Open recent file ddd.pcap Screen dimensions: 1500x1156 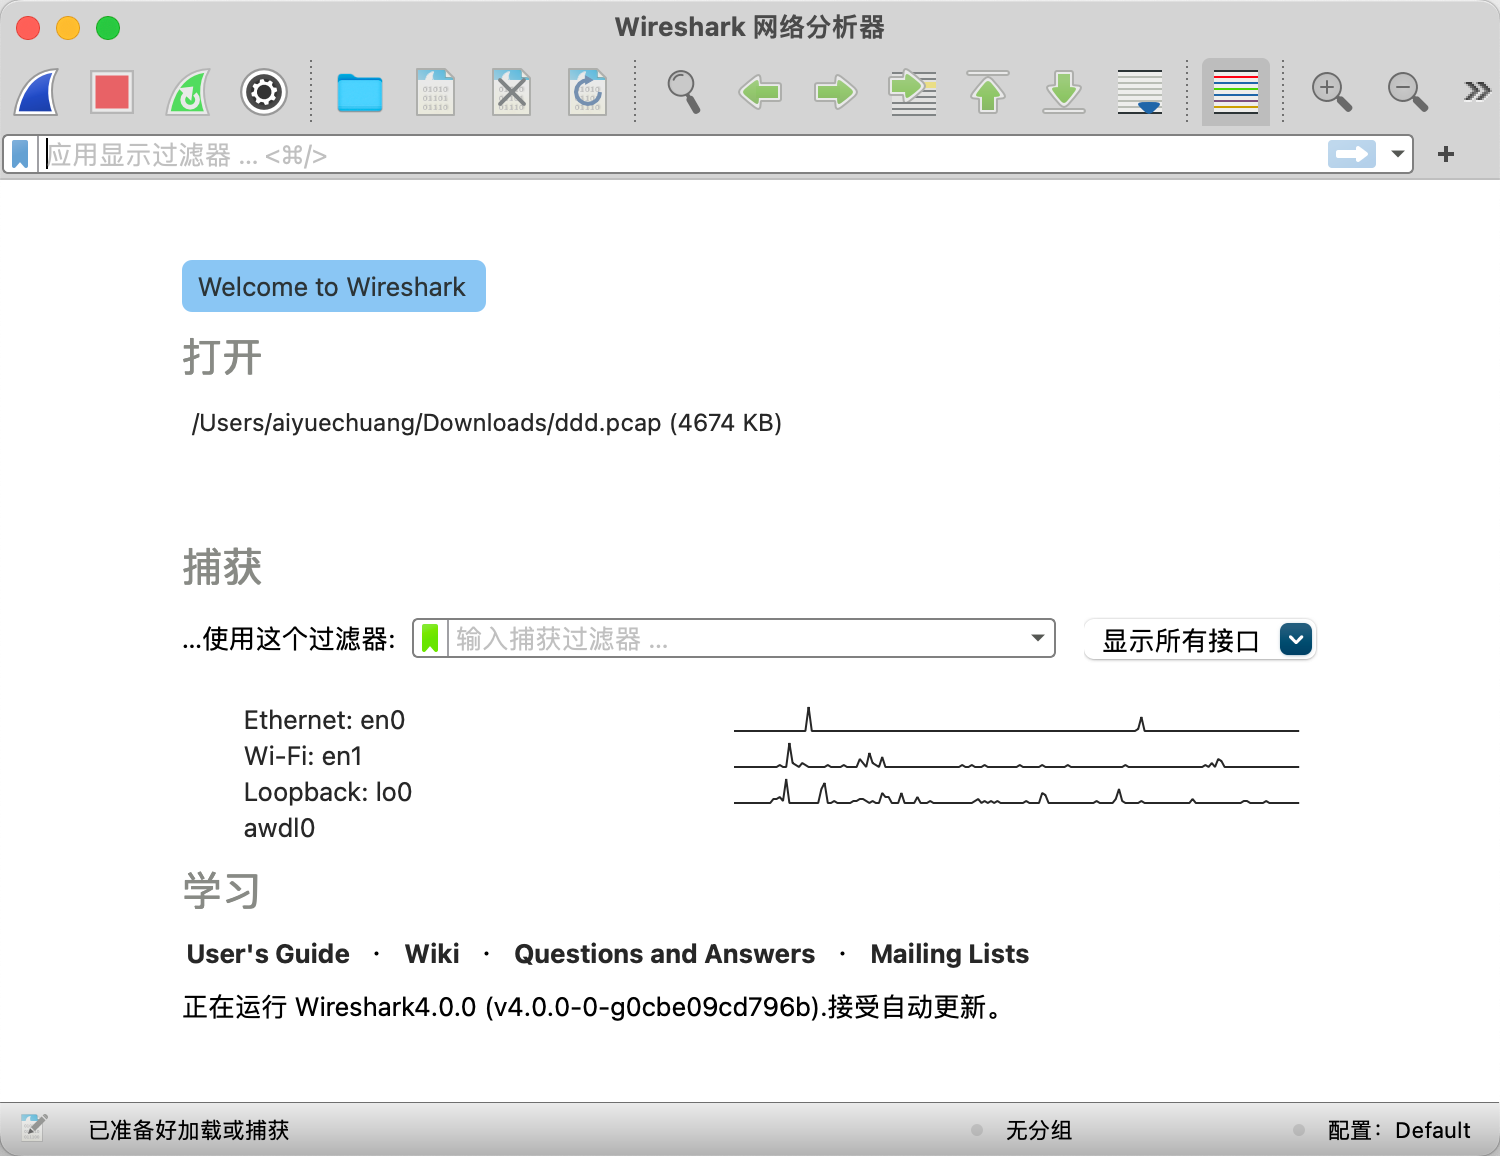487,423
